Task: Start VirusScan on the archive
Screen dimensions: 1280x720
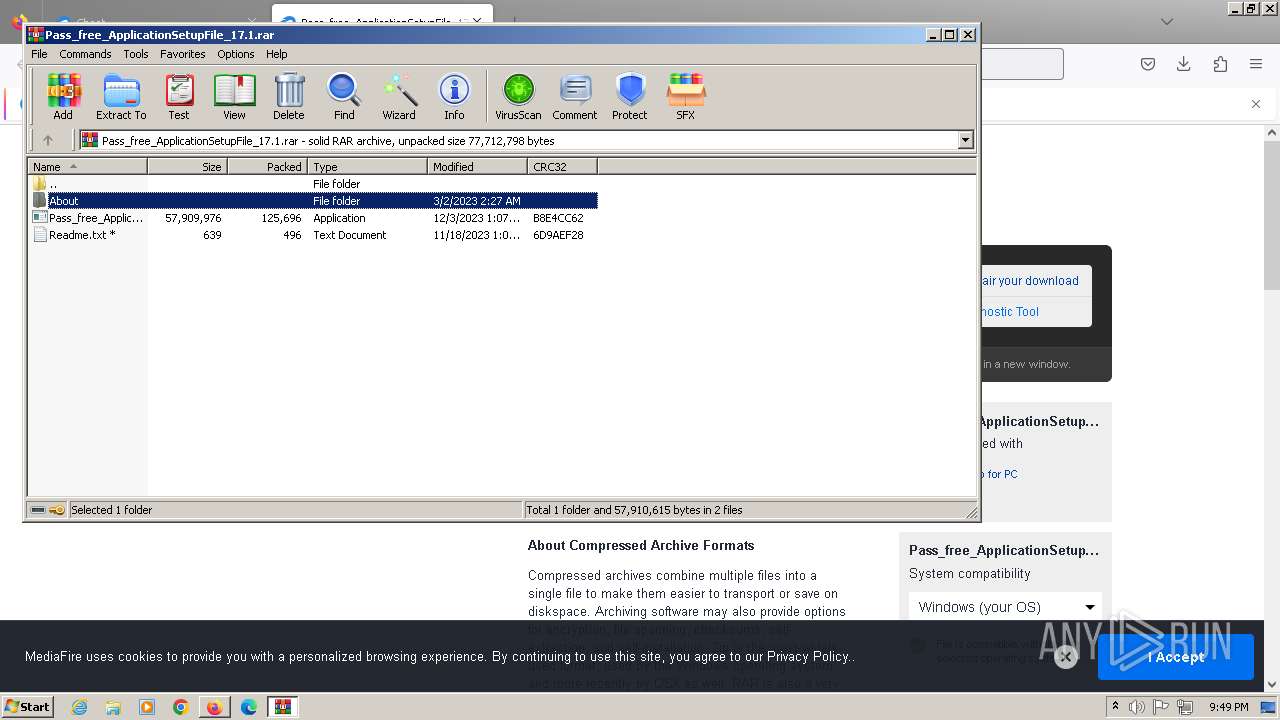Action: click(x=518, y=97)
